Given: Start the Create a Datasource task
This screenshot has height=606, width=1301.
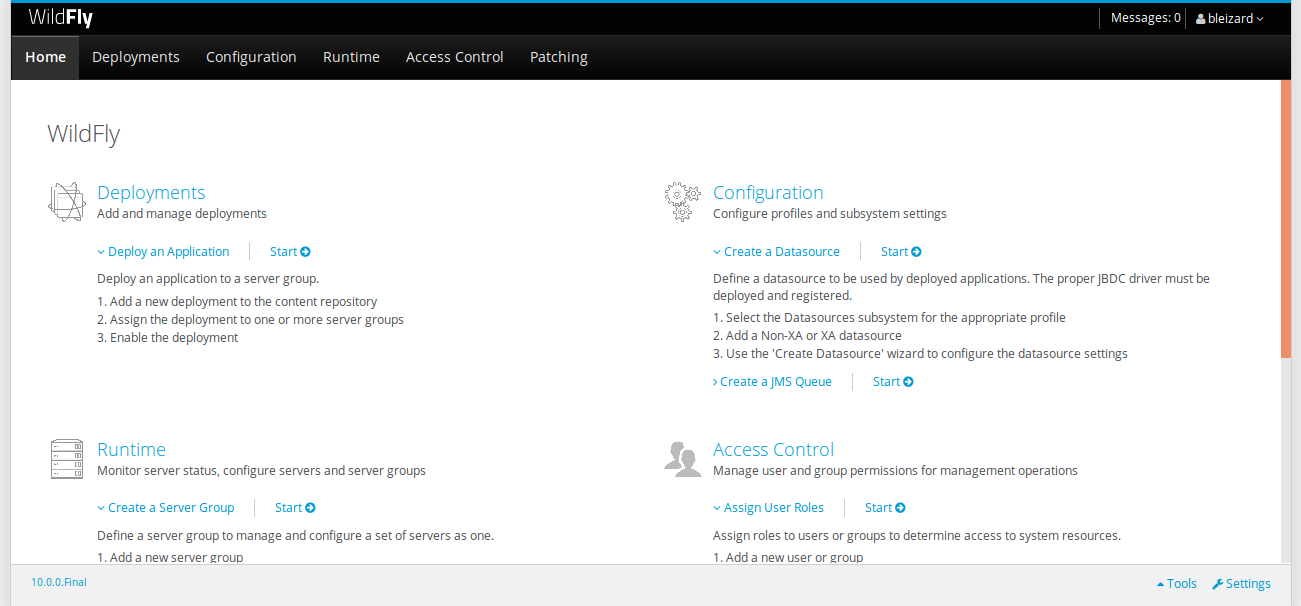Looking at the screenshot, I should point(901,252).
